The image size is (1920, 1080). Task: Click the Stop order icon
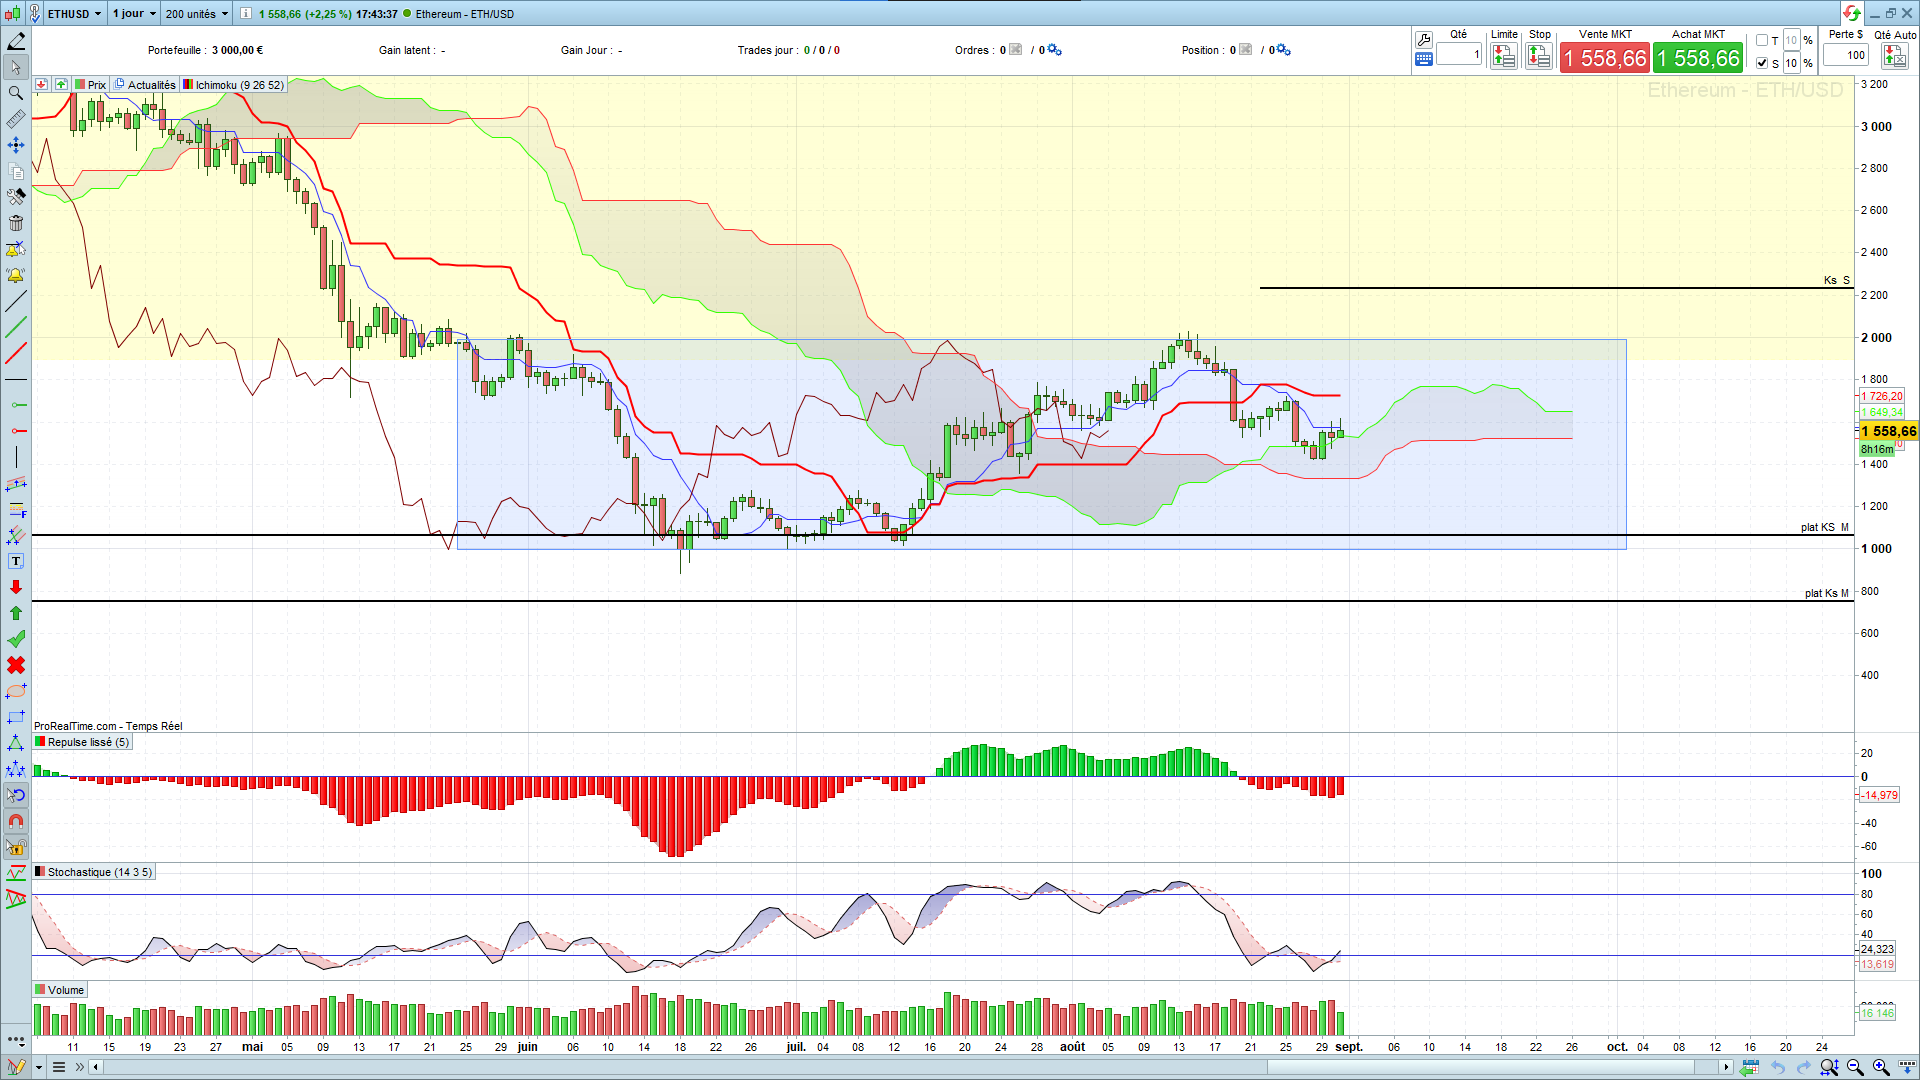click(1539, 57)
